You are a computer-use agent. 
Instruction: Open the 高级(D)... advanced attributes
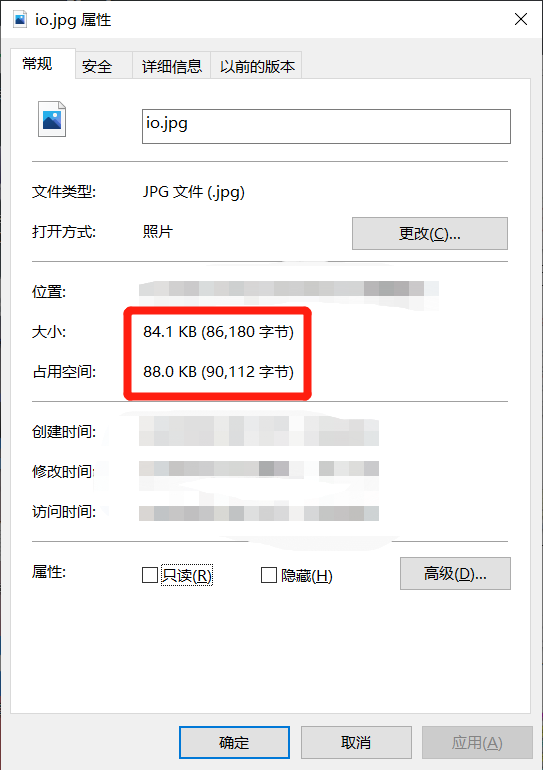(455, 573)
